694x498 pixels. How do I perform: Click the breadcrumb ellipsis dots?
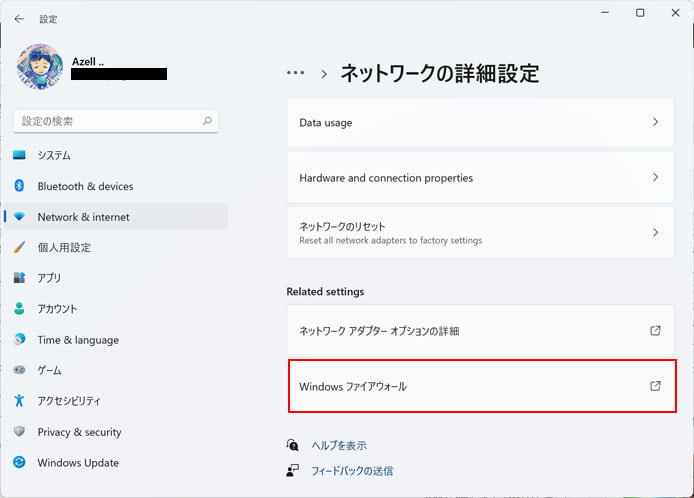[295, 73]
